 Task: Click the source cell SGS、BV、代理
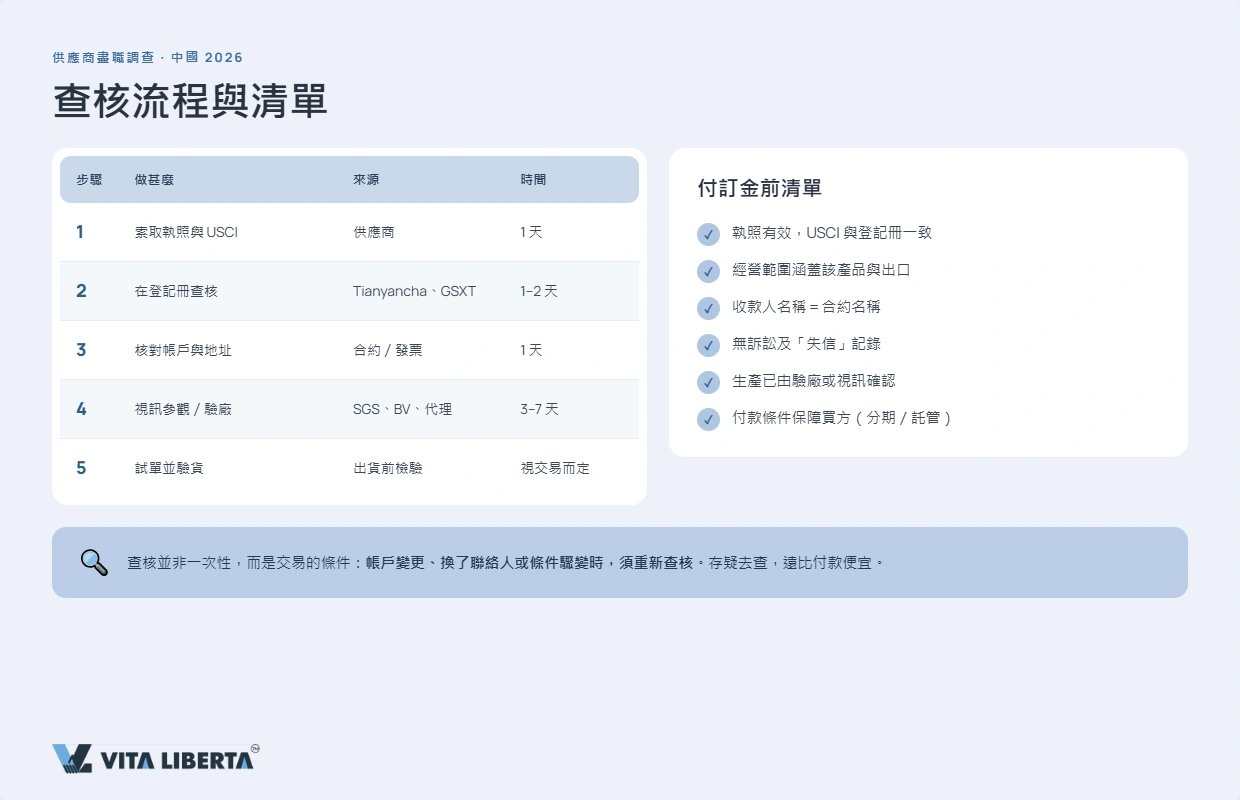tap(402, 409)
